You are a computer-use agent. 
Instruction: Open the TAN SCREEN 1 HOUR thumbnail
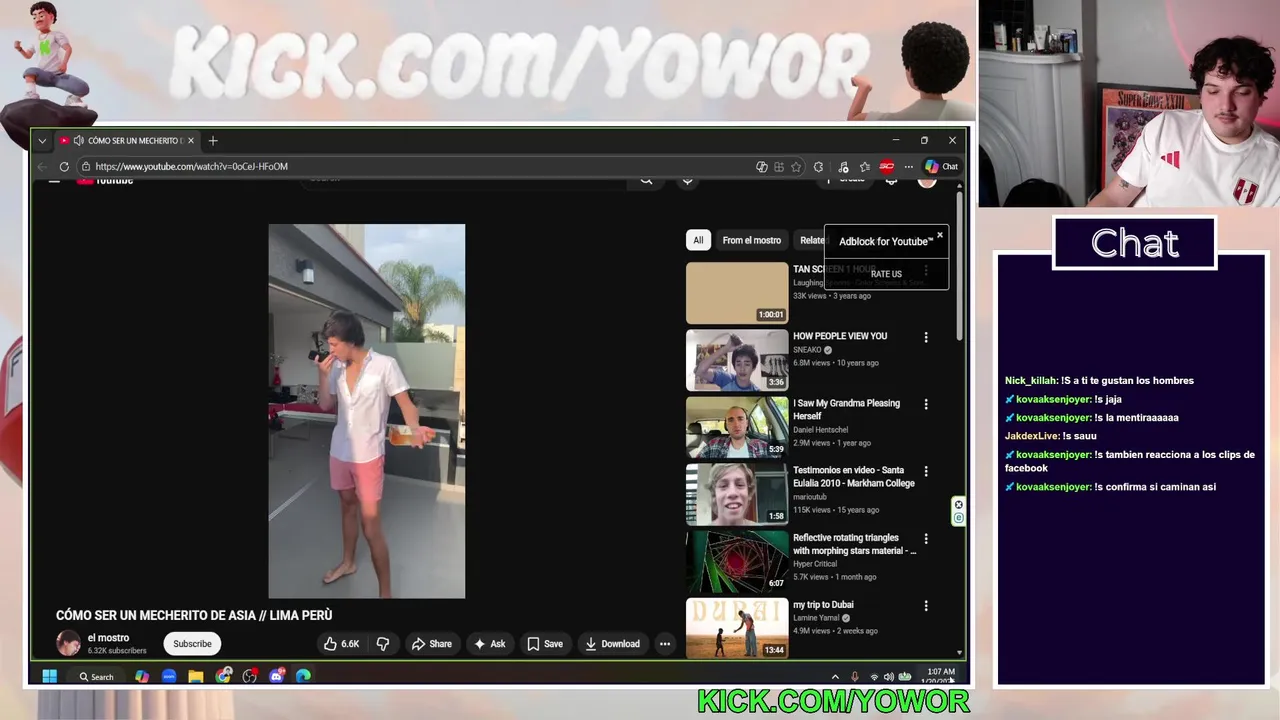(737, 293)
